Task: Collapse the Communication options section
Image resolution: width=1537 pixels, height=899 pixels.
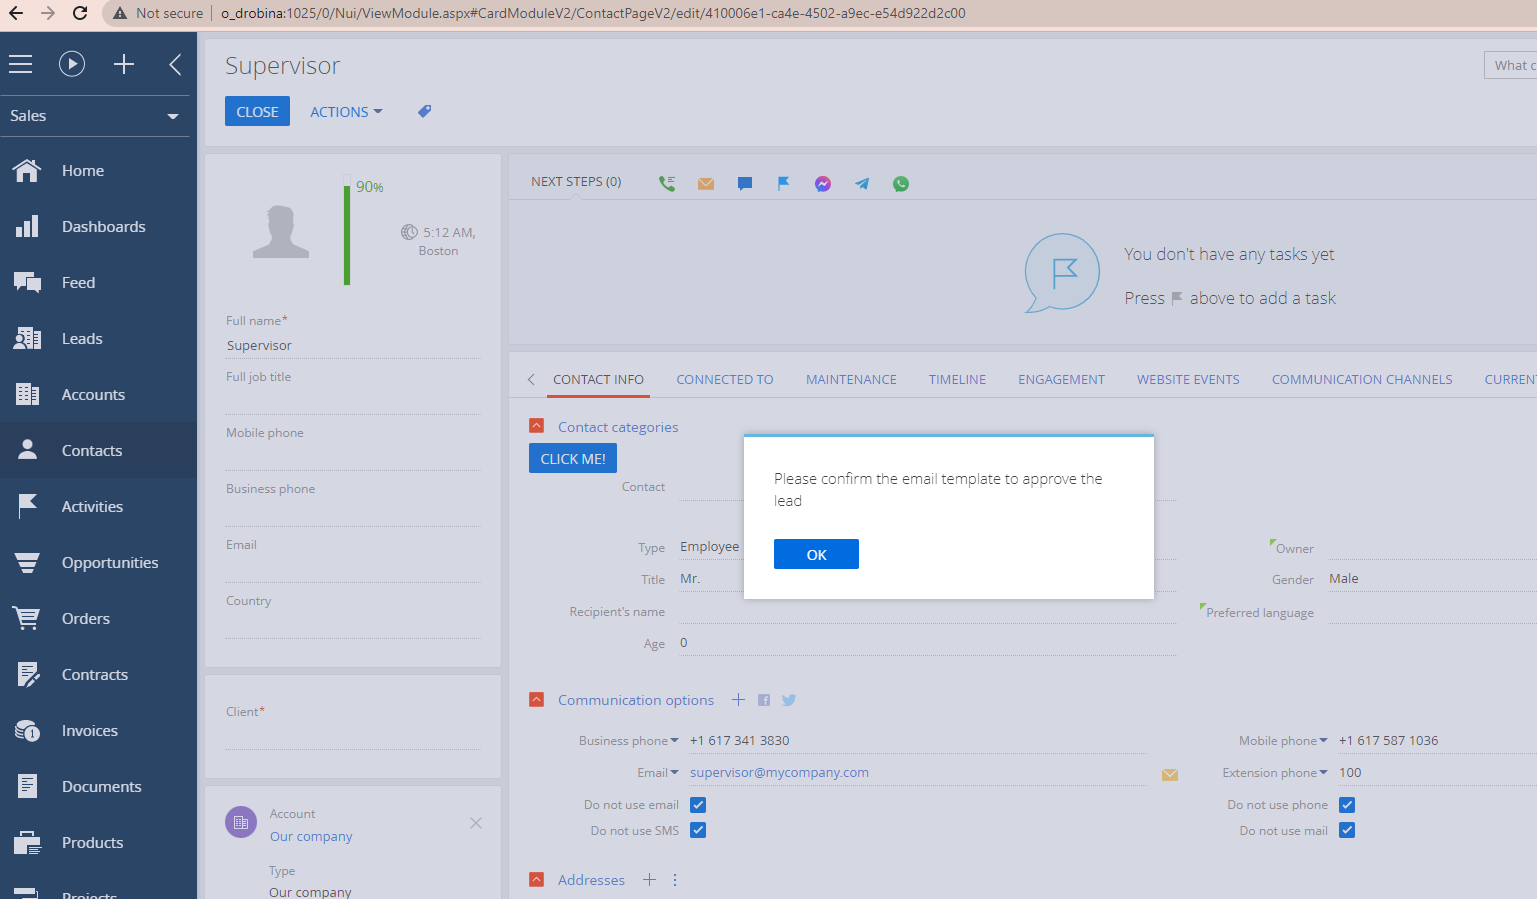Action: (x=537, y=700)
